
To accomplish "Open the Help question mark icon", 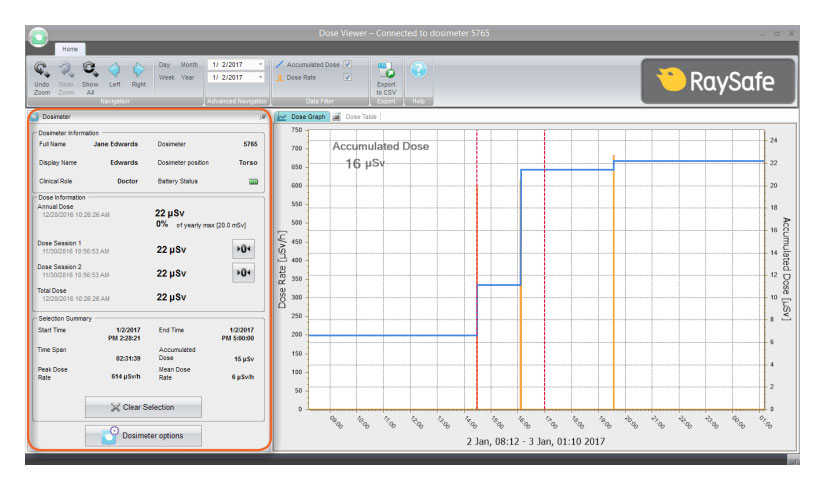I will click(418, 69).
